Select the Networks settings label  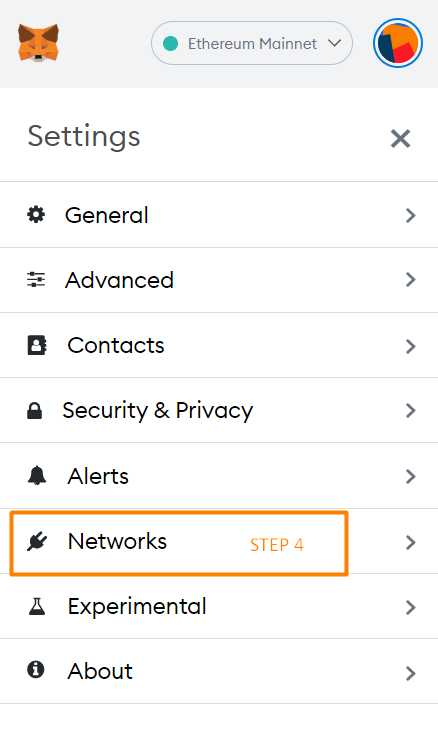(x=117, y=541)
